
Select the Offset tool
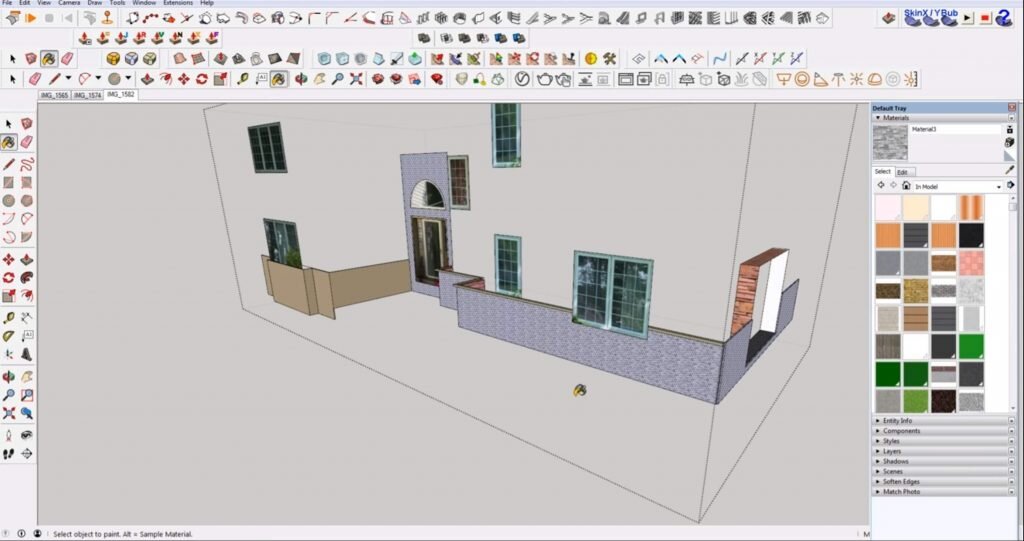27,296
